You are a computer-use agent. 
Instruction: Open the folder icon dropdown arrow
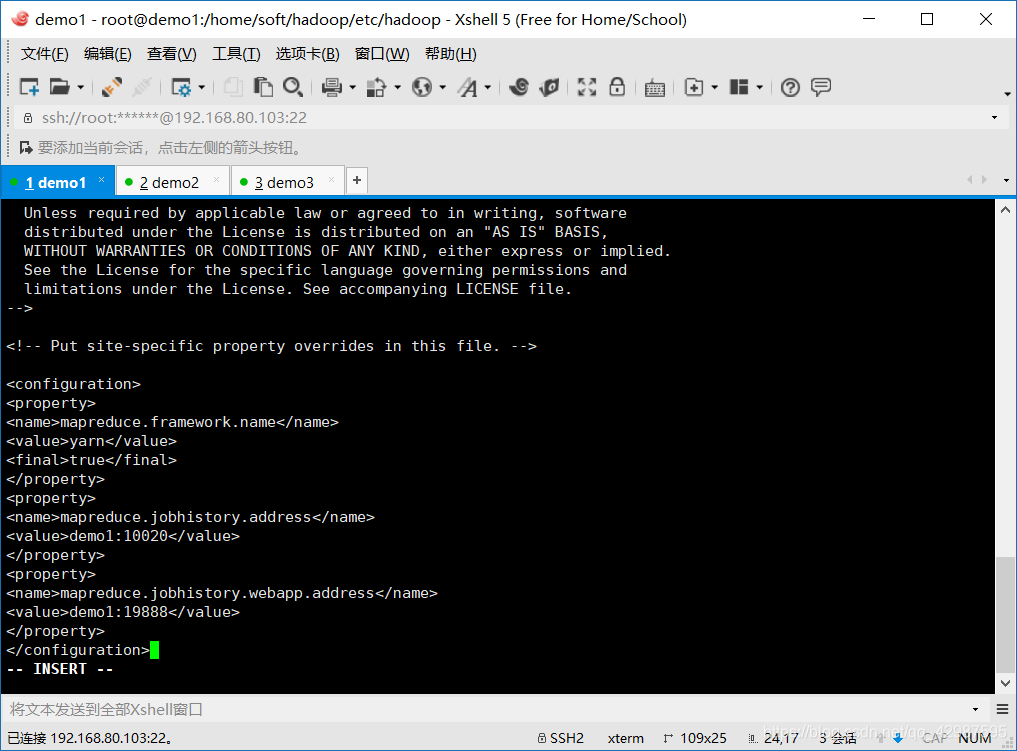coord(80,87)
